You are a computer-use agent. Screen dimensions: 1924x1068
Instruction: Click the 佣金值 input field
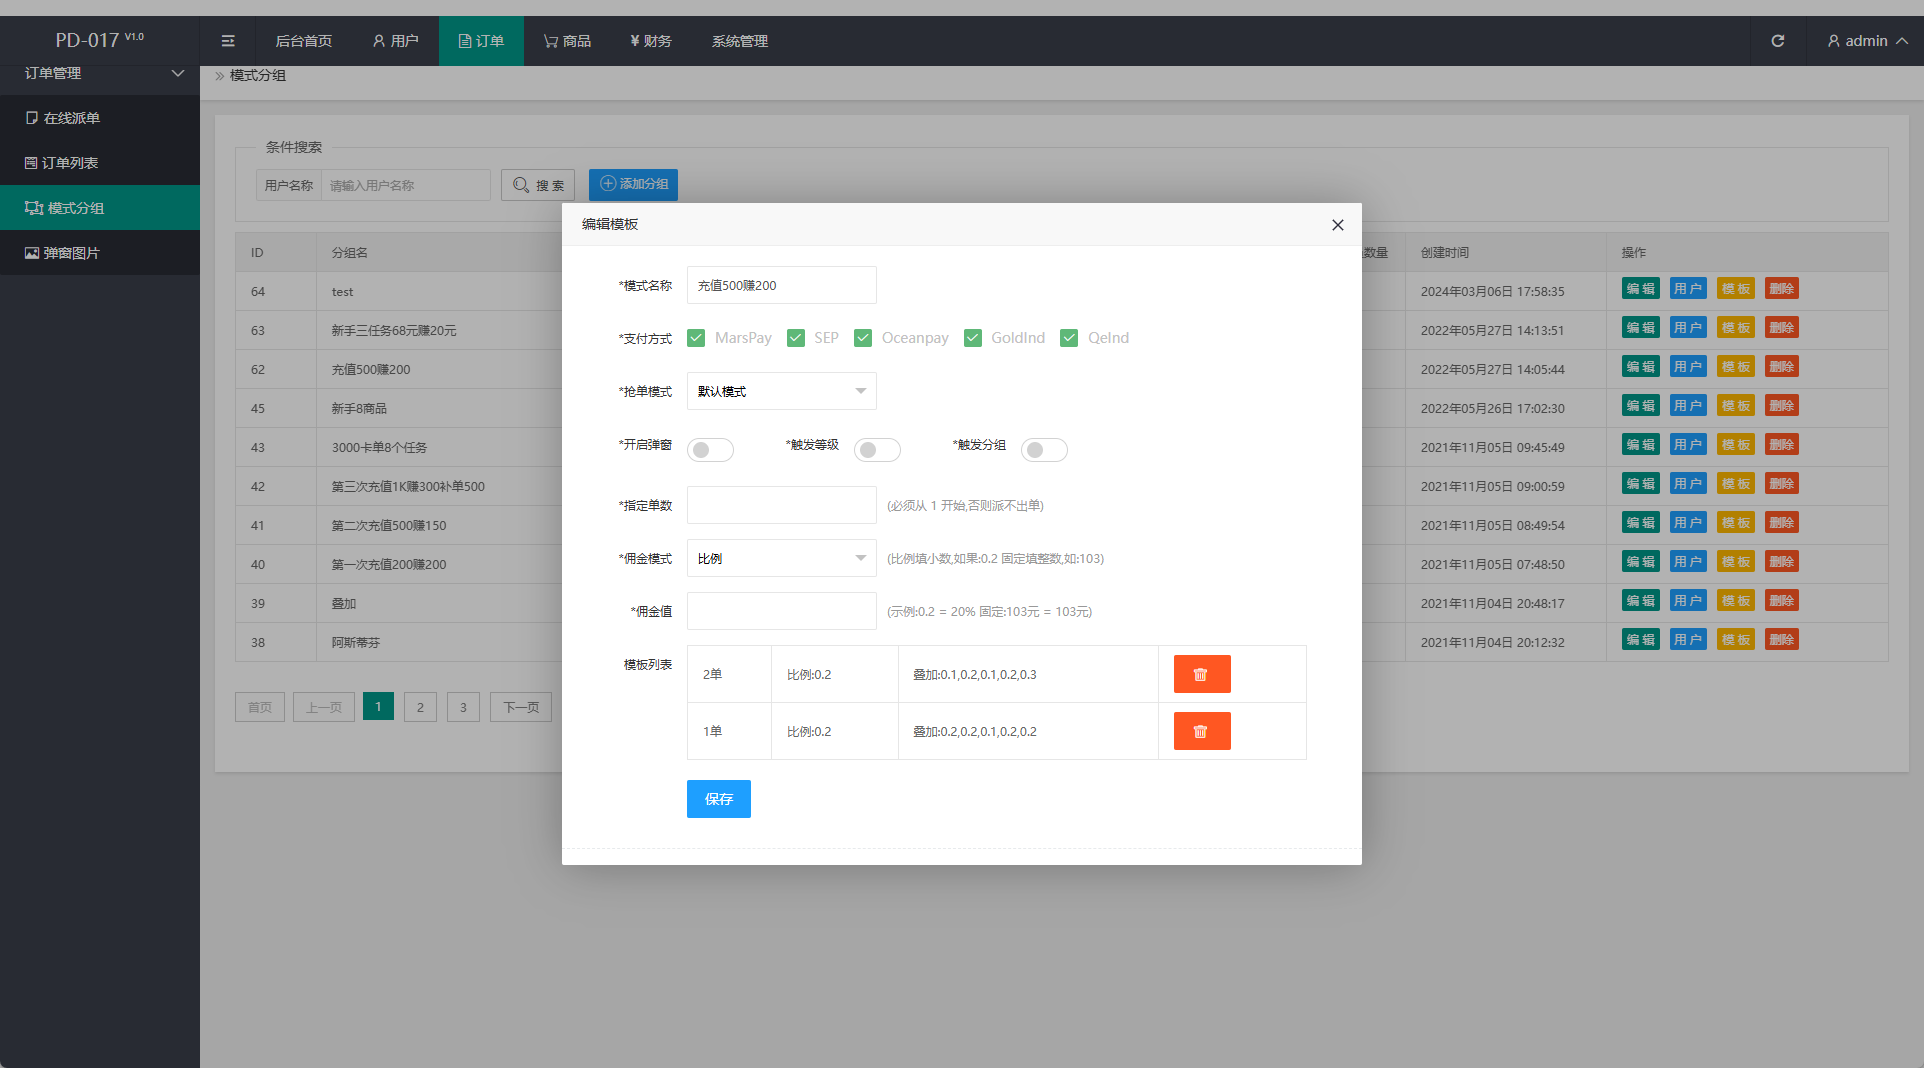coord(781,611)
